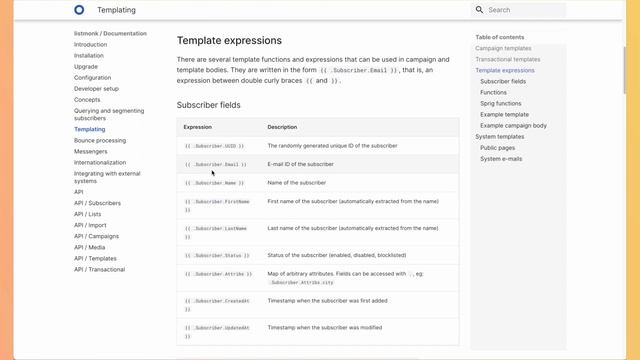Screen dimensions: 640x360
Task: Open API / Campaigns page
Action: (96, 236)
